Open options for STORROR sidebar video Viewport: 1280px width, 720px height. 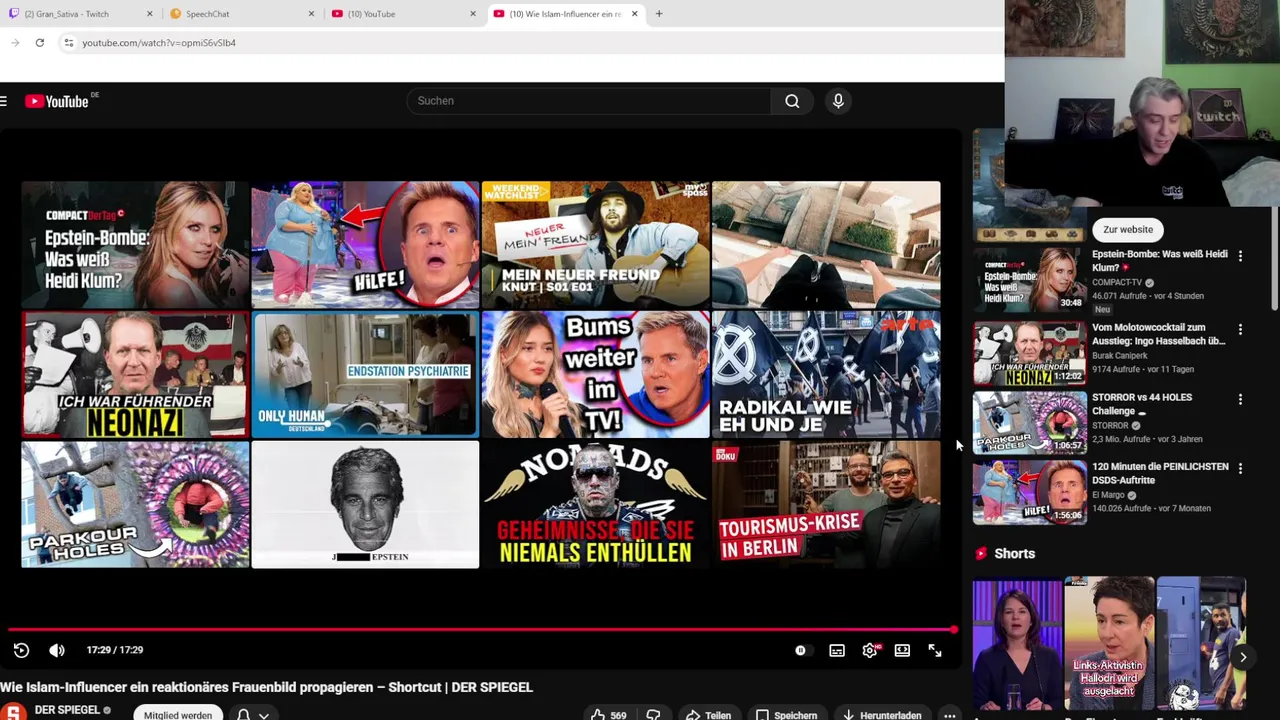pos(1240,399)
